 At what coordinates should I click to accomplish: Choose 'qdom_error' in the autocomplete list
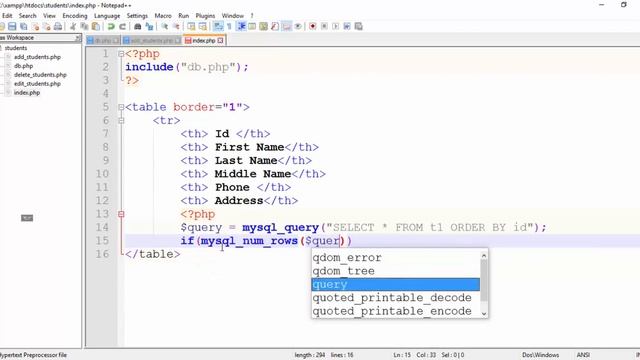pos(396,258)
